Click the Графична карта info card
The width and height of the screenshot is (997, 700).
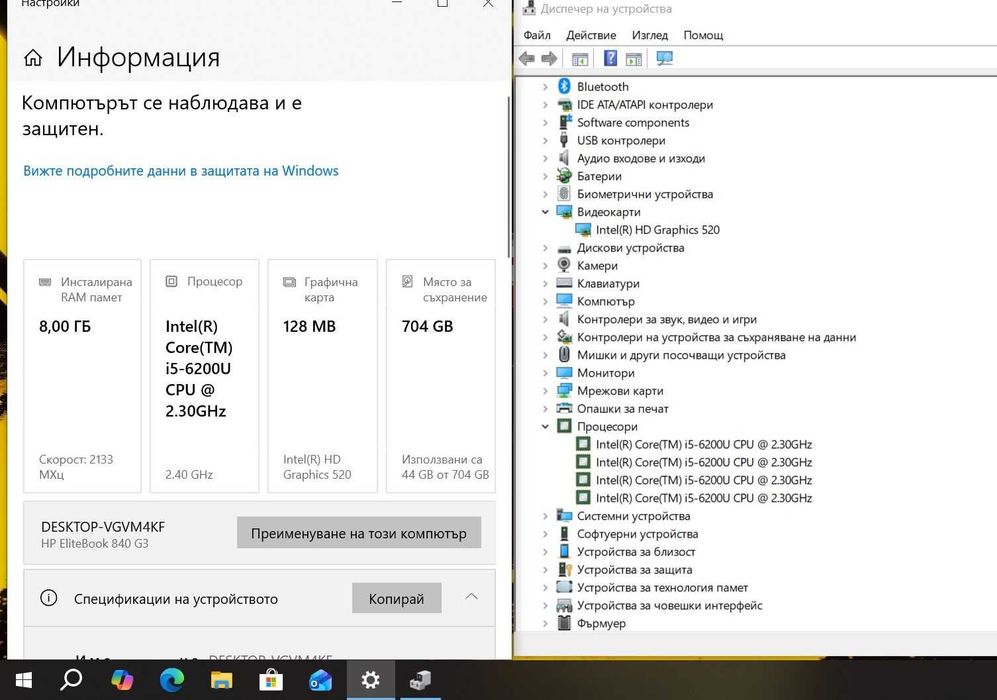[322, 376]
